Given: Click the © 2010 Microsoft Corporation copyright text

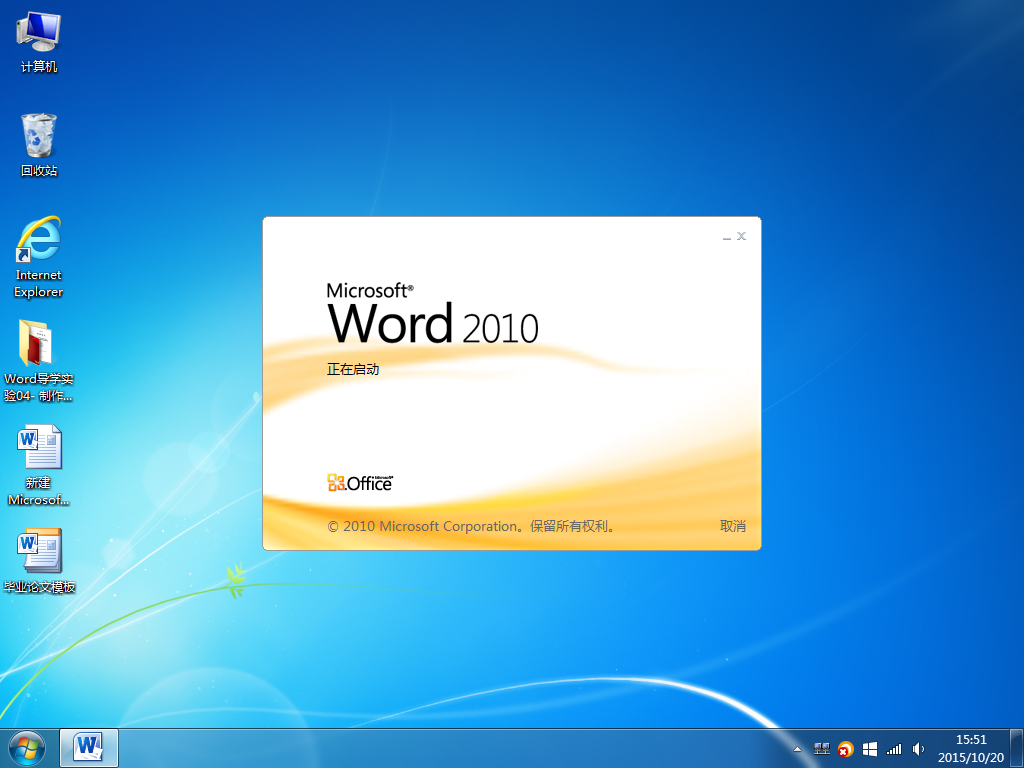Looking at the screenshot, I should click(471, 526).
